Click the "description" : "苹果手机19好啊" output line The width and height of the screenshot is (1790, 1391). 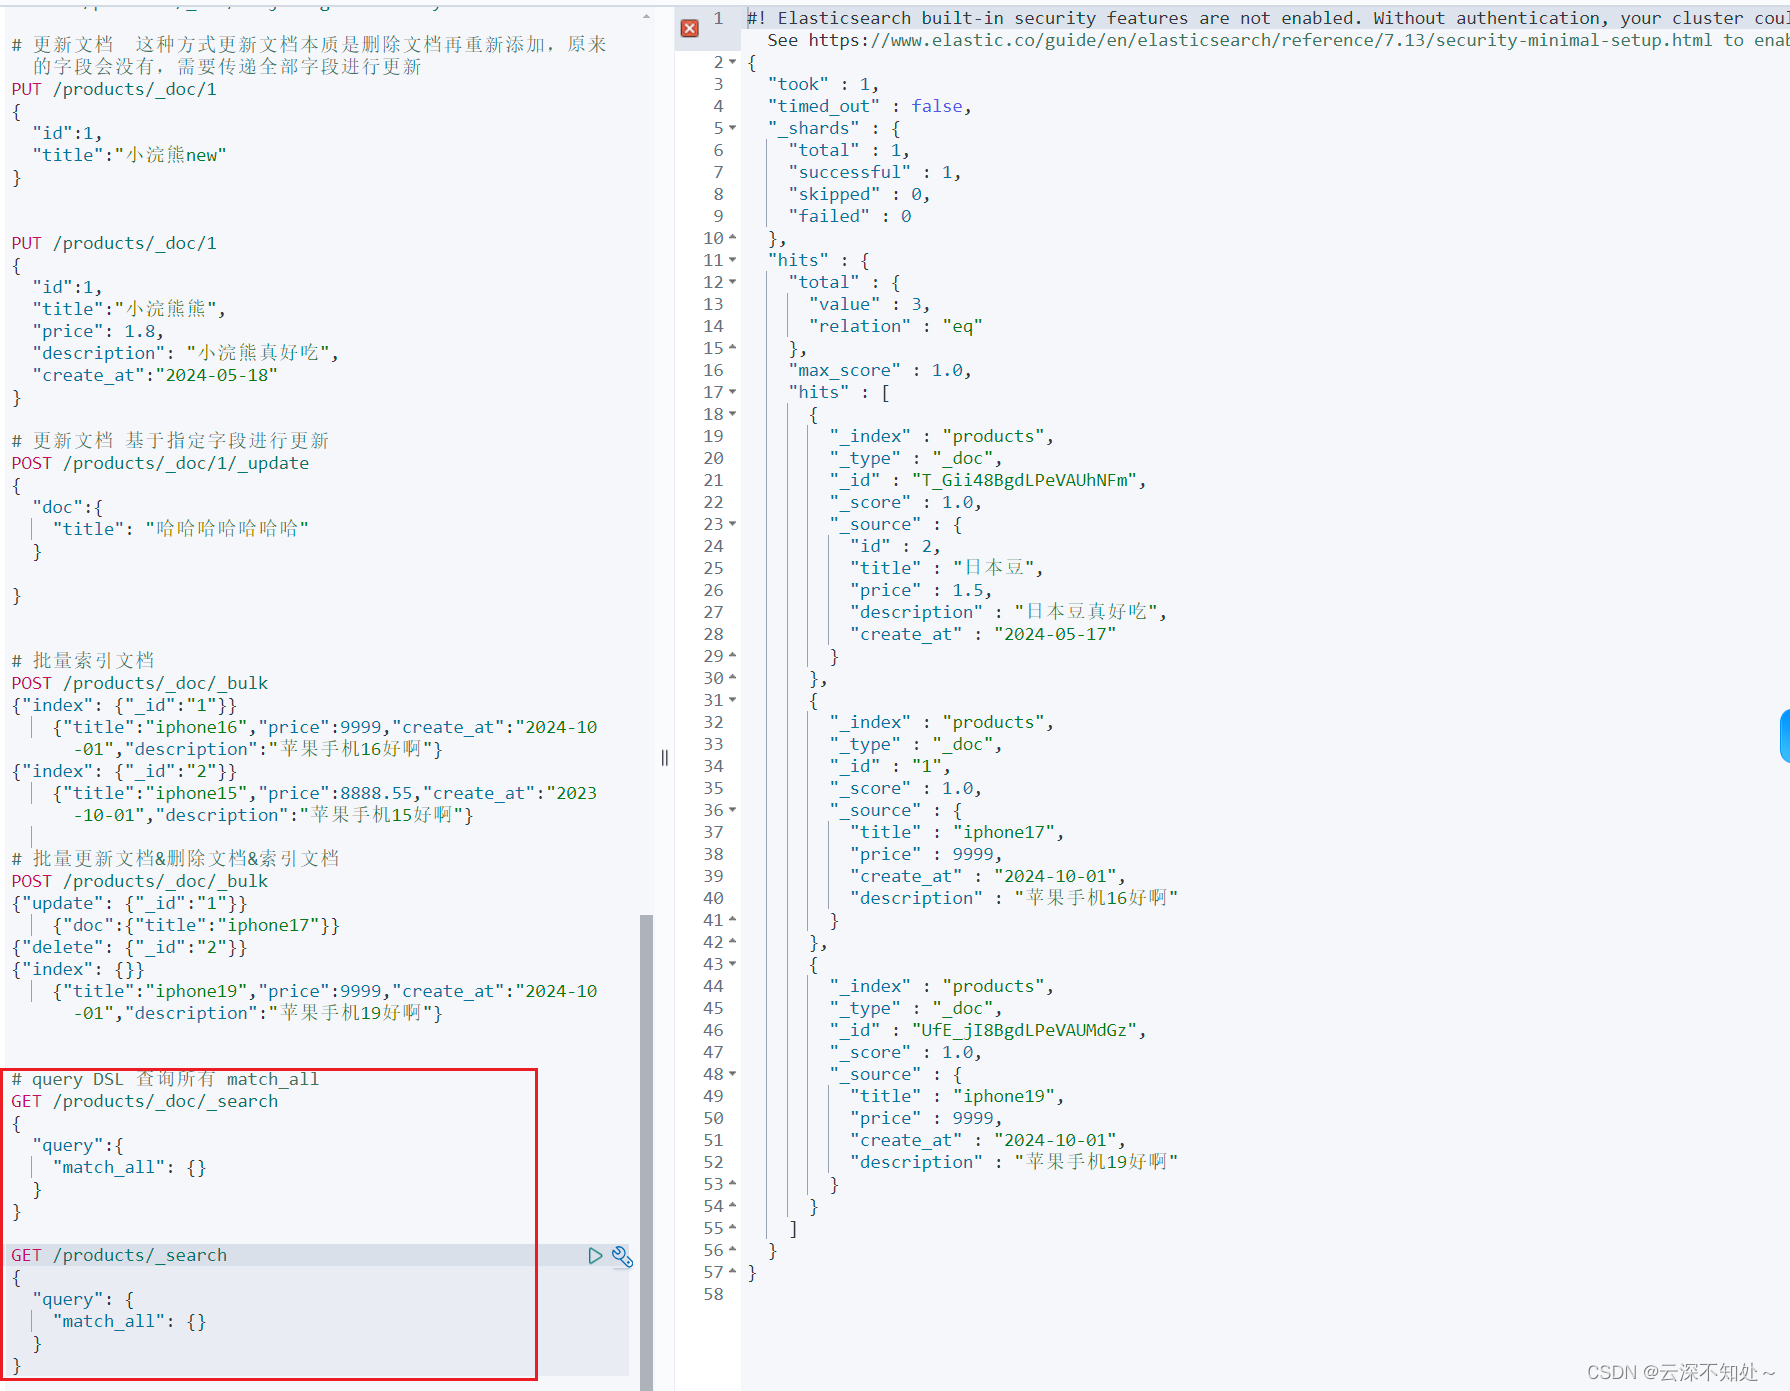tap(1014, 1162)
